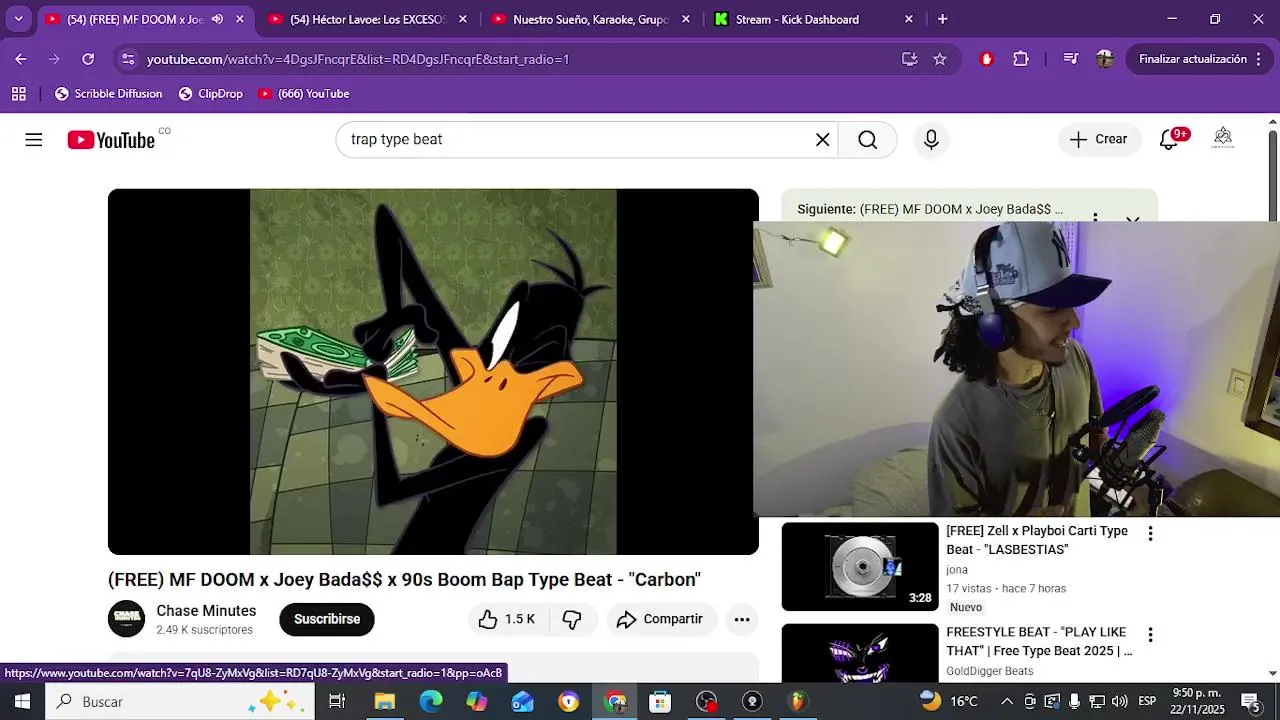Open the YouTube guide hamburger menu
The width and height of the screenshot is (1280, 720).
(34, 140)
